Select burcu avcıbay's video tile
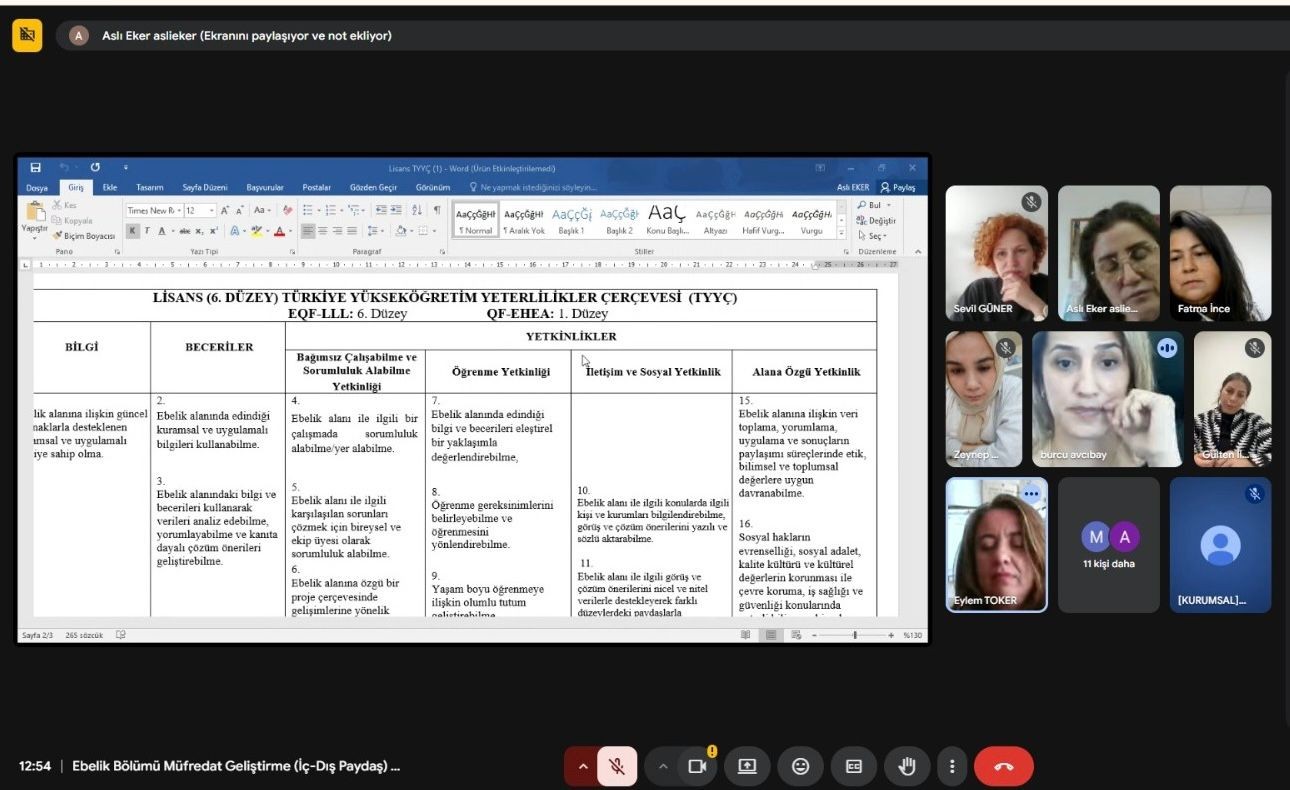The height and width of the screenshot is (790, 1290). tap(1107, 400)
